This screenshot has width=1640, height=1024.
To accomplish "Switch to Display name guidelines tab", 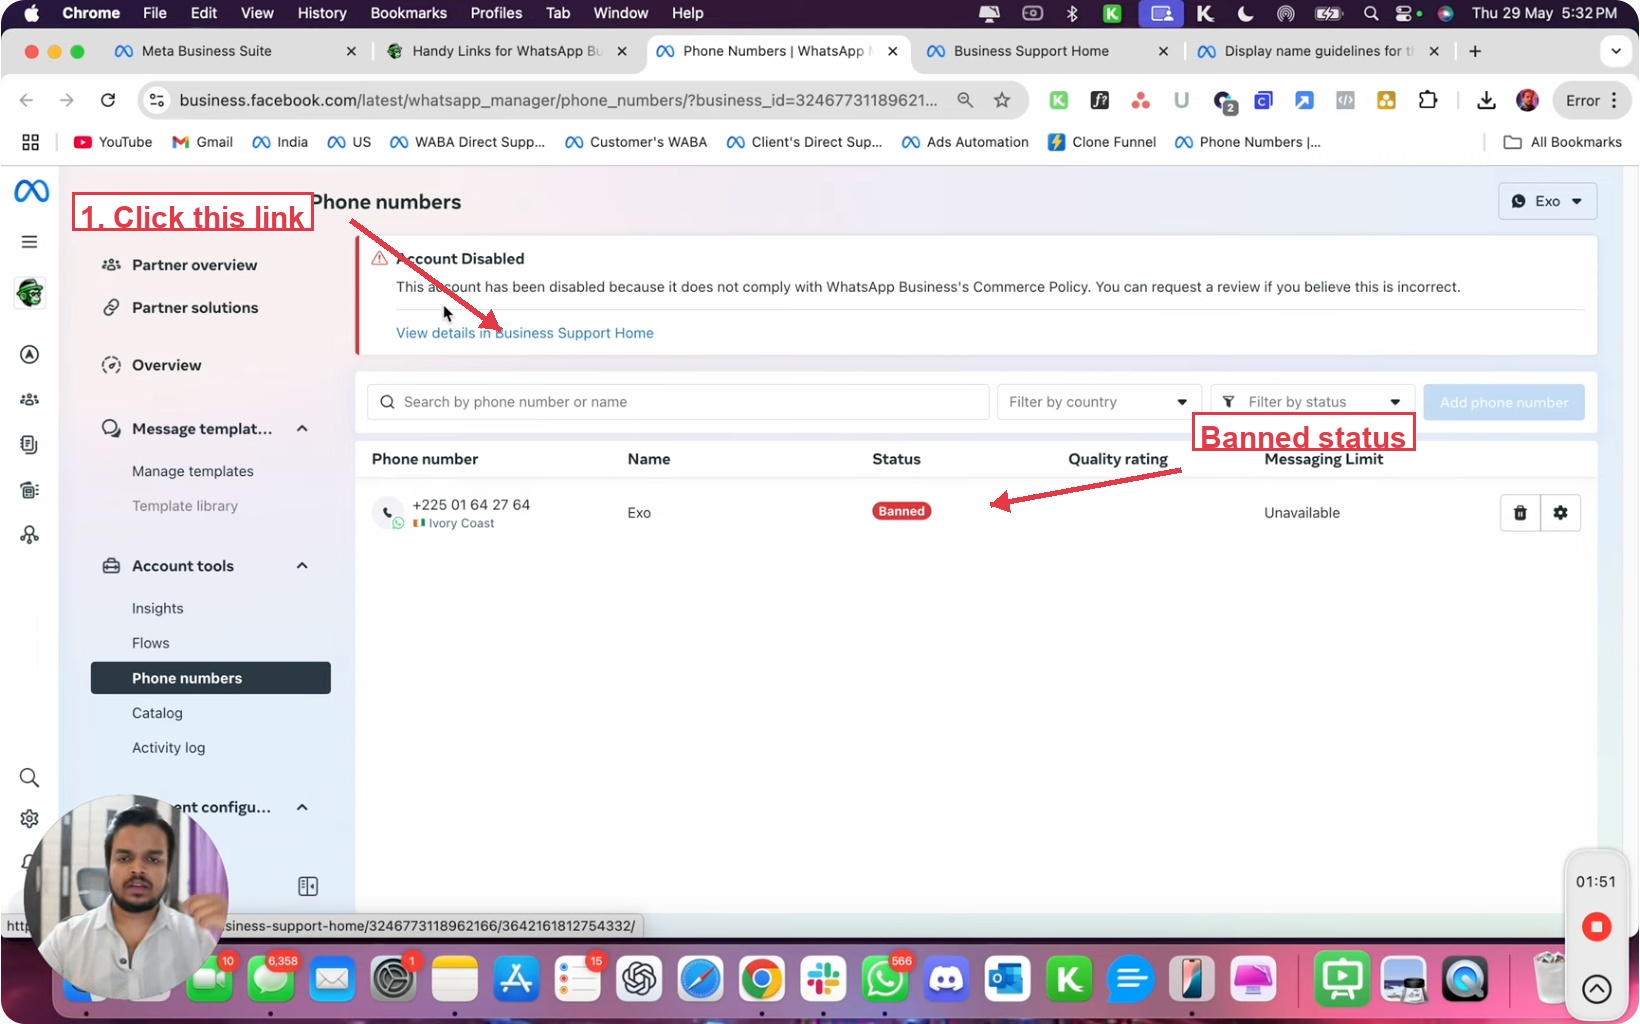I will (1318, 51).
